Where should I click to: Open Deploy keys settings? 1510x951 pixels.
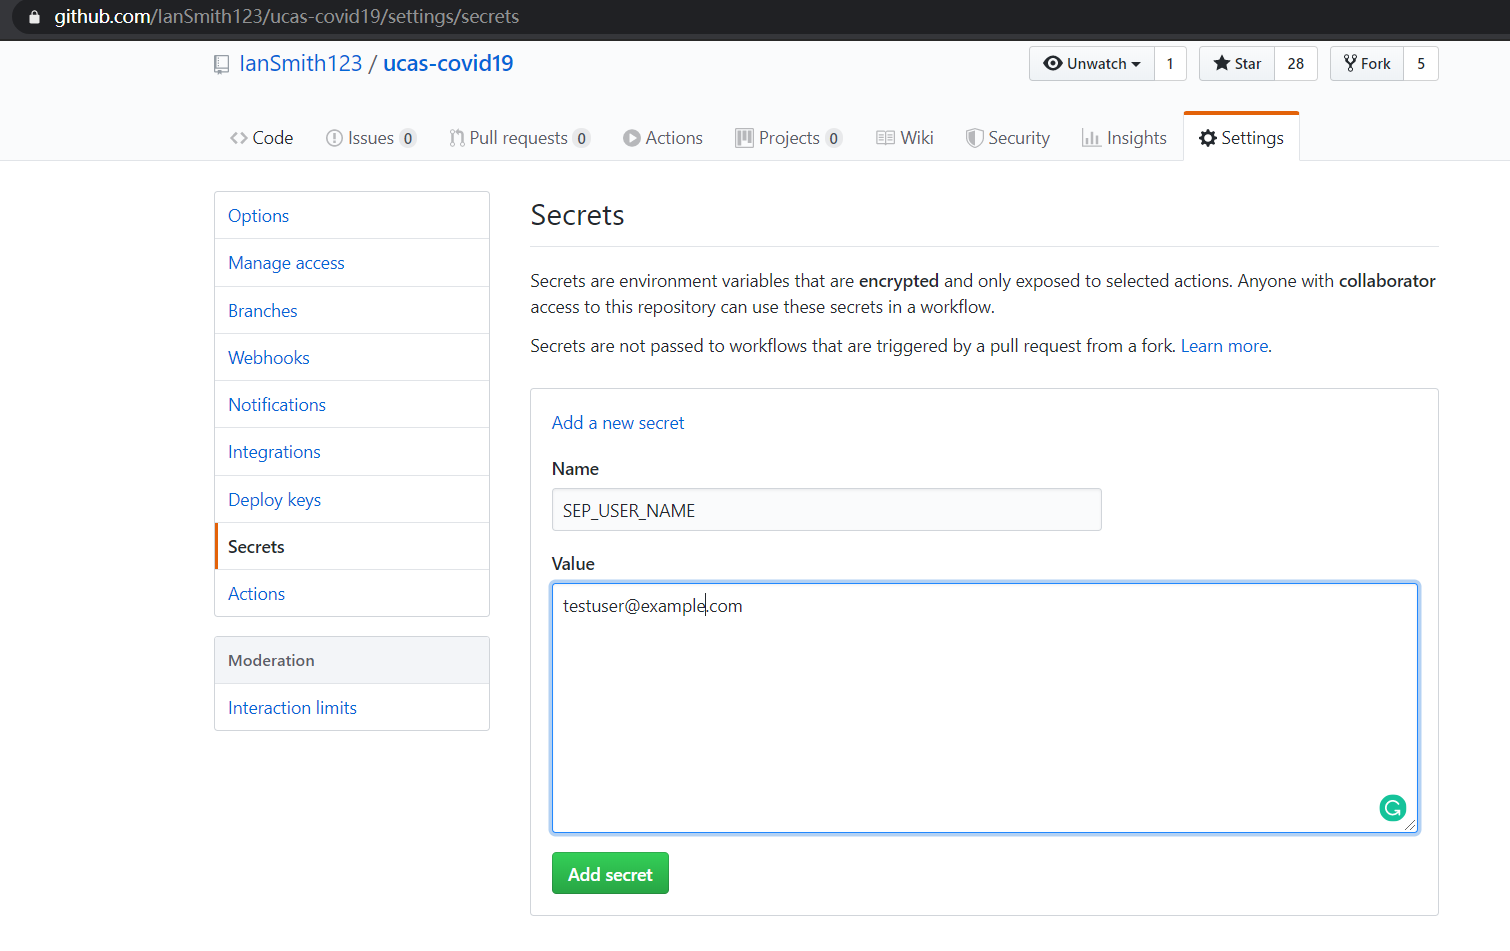[x=352, y=500]
